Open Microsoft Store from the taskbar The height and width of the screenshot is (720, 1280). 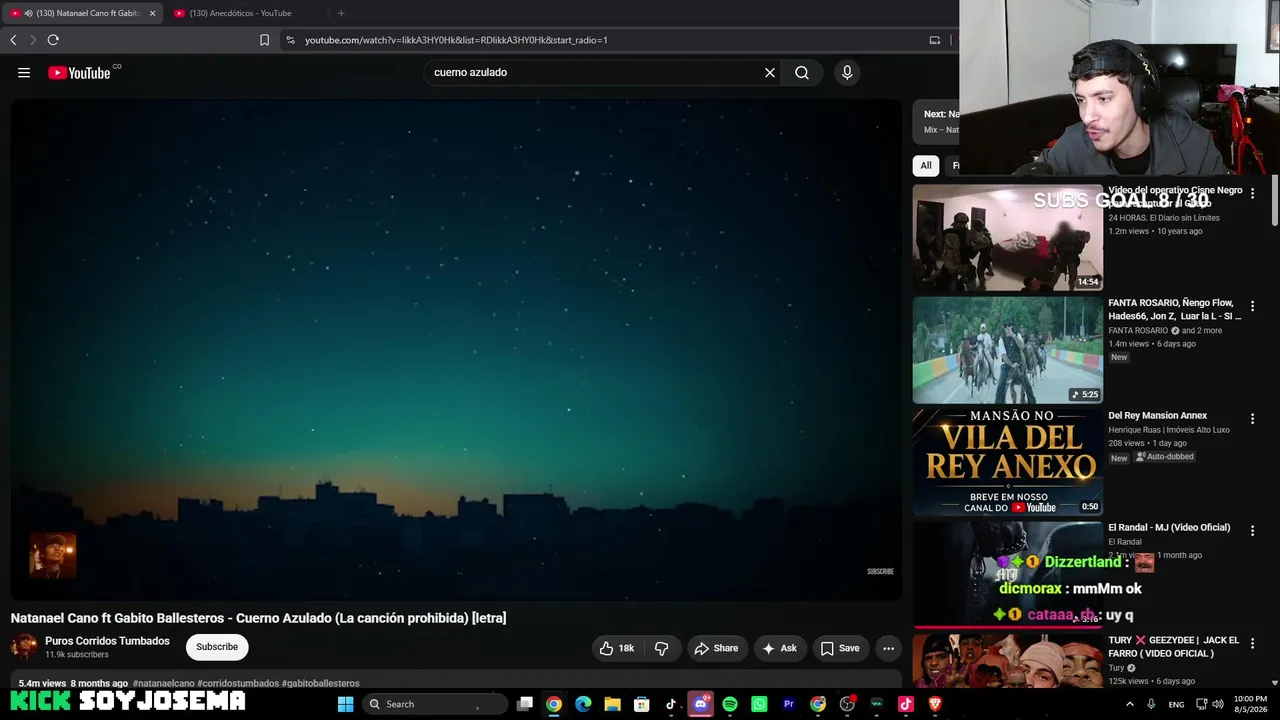pyautogui.click(x=642, y=704)
